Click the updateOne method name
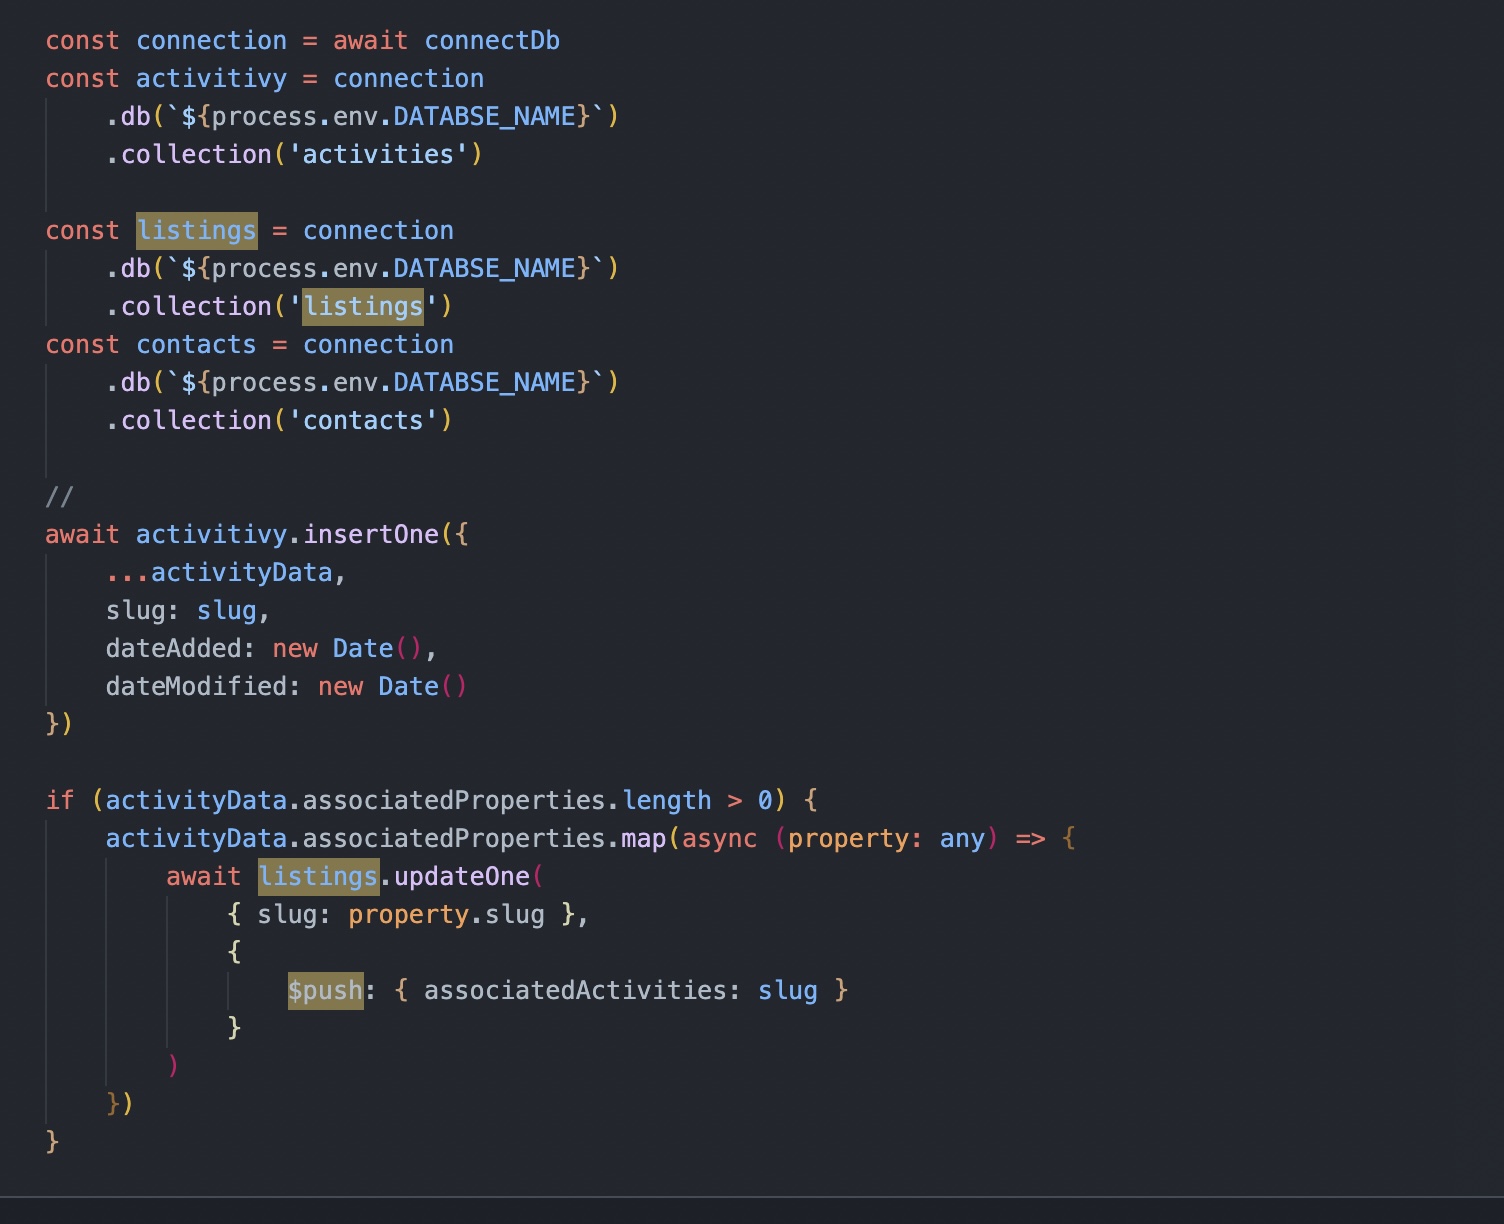This screenshot has height=1224, width=1504. pos(462,877)
